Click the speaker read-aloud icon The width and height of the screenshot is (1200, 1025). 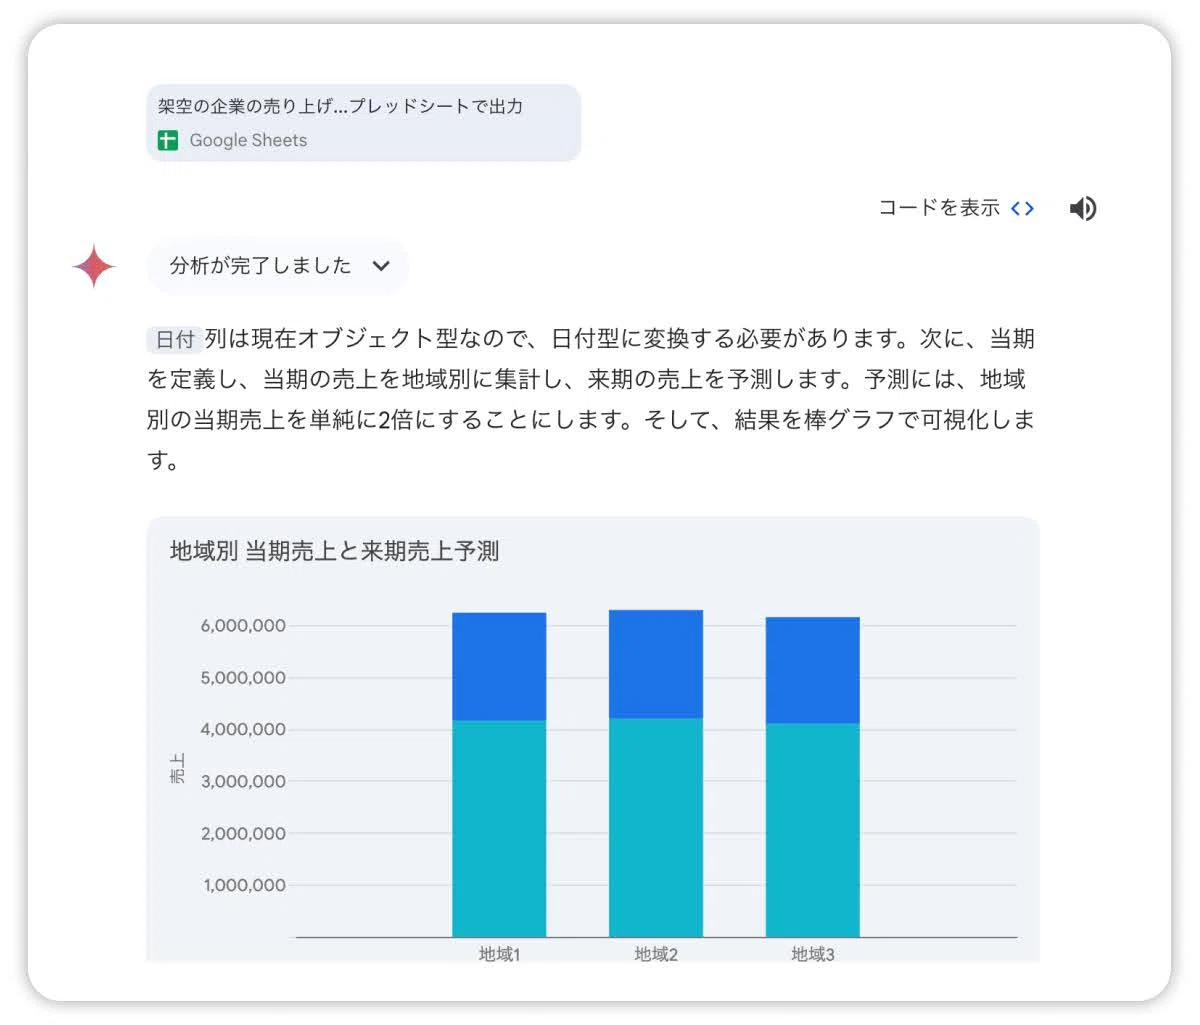1083,208
